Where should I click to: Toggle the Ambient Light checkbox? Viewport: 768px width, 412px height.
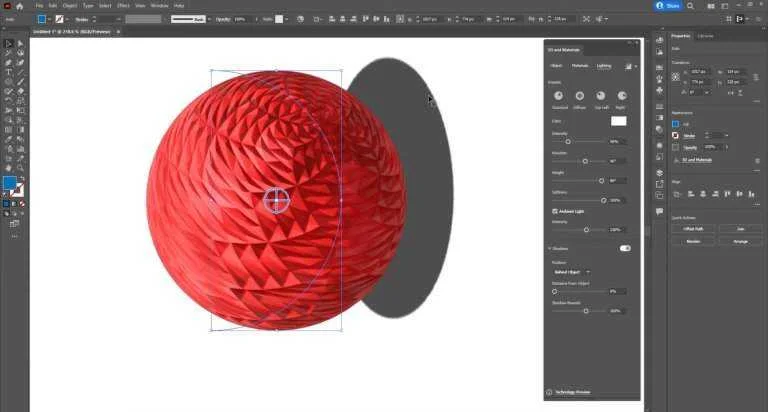point(554,211)
